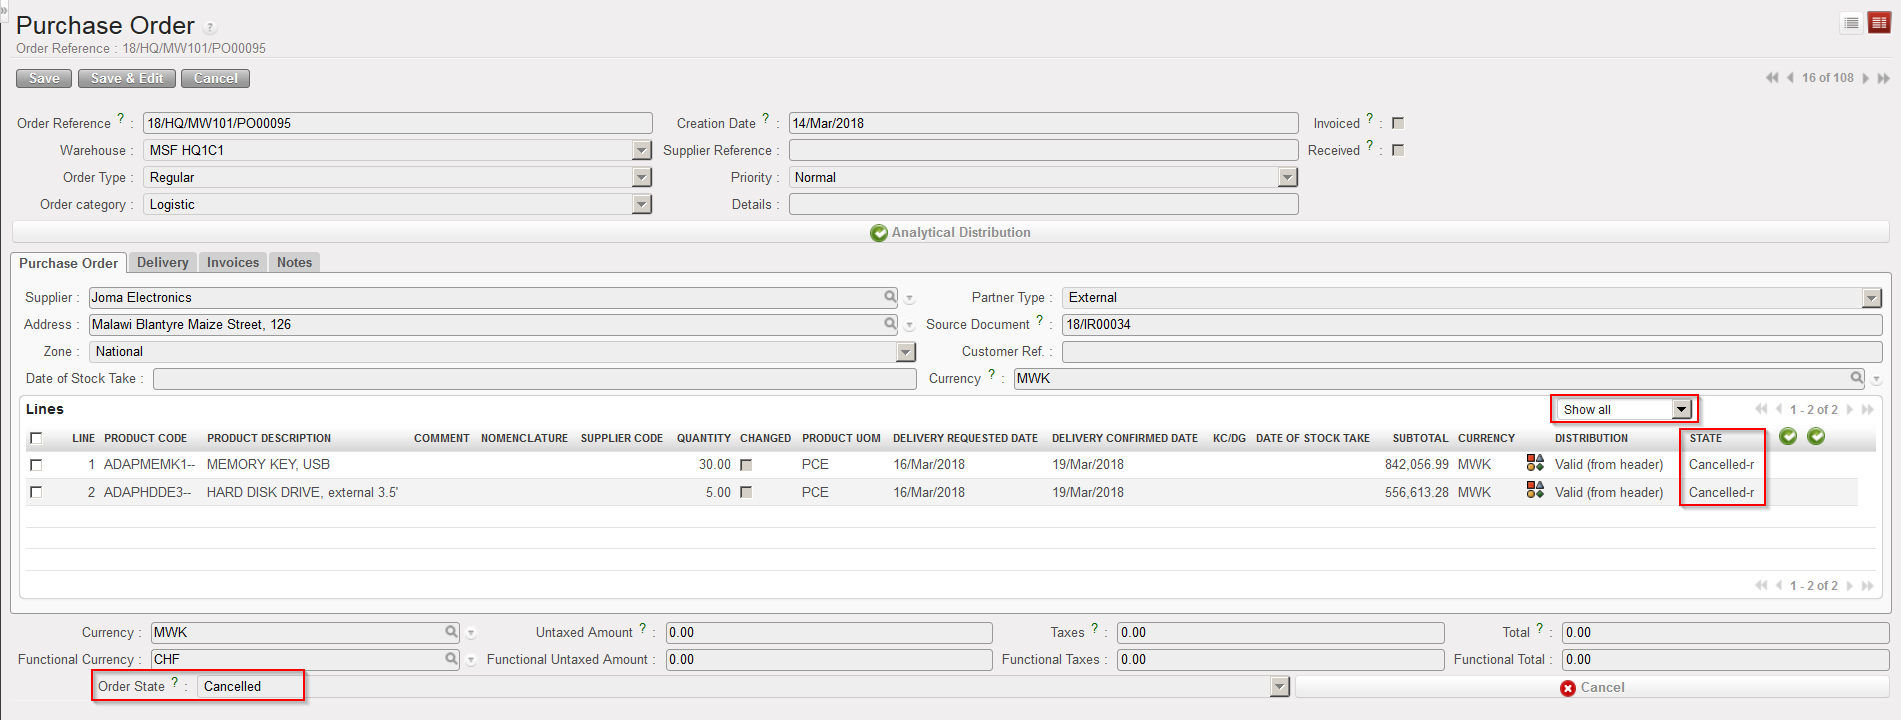Viewport: 1901px width, 720px height.
Task: Click the Analytical Distribution green check icon
Action: click(879, 233)
